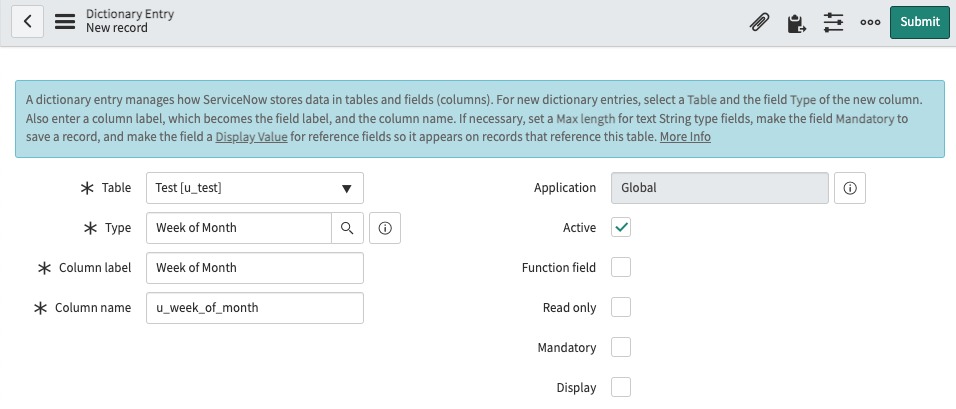Click the Column label input field
This screenshot has width=956, height=409.
click(x=254, y=268)
